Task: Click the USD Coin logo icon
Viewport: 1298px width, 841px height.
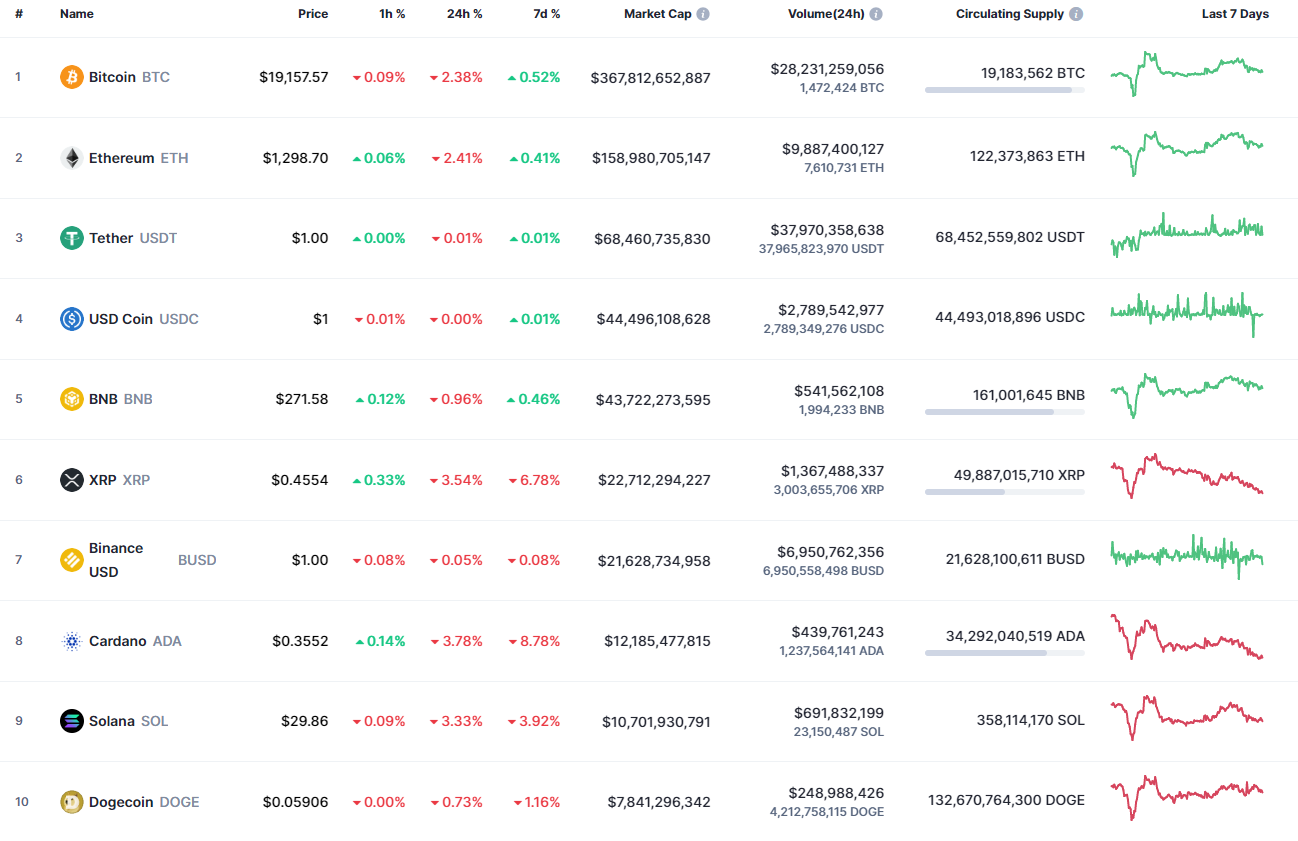Action: (x=70, y=318)
